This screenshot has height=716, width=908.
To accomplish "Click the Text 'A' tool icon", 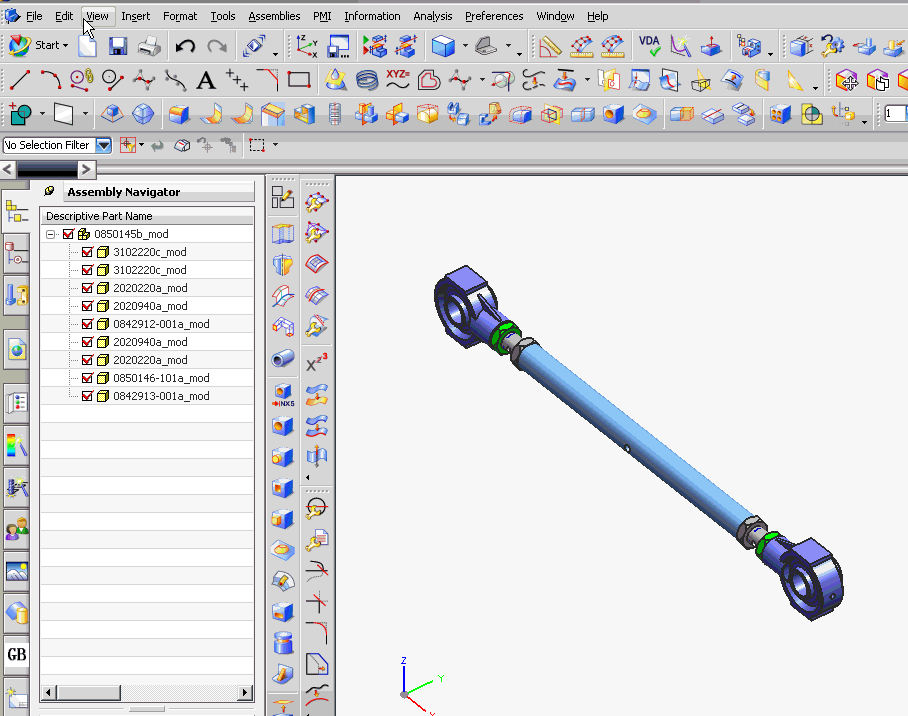I will click(206, 81).
